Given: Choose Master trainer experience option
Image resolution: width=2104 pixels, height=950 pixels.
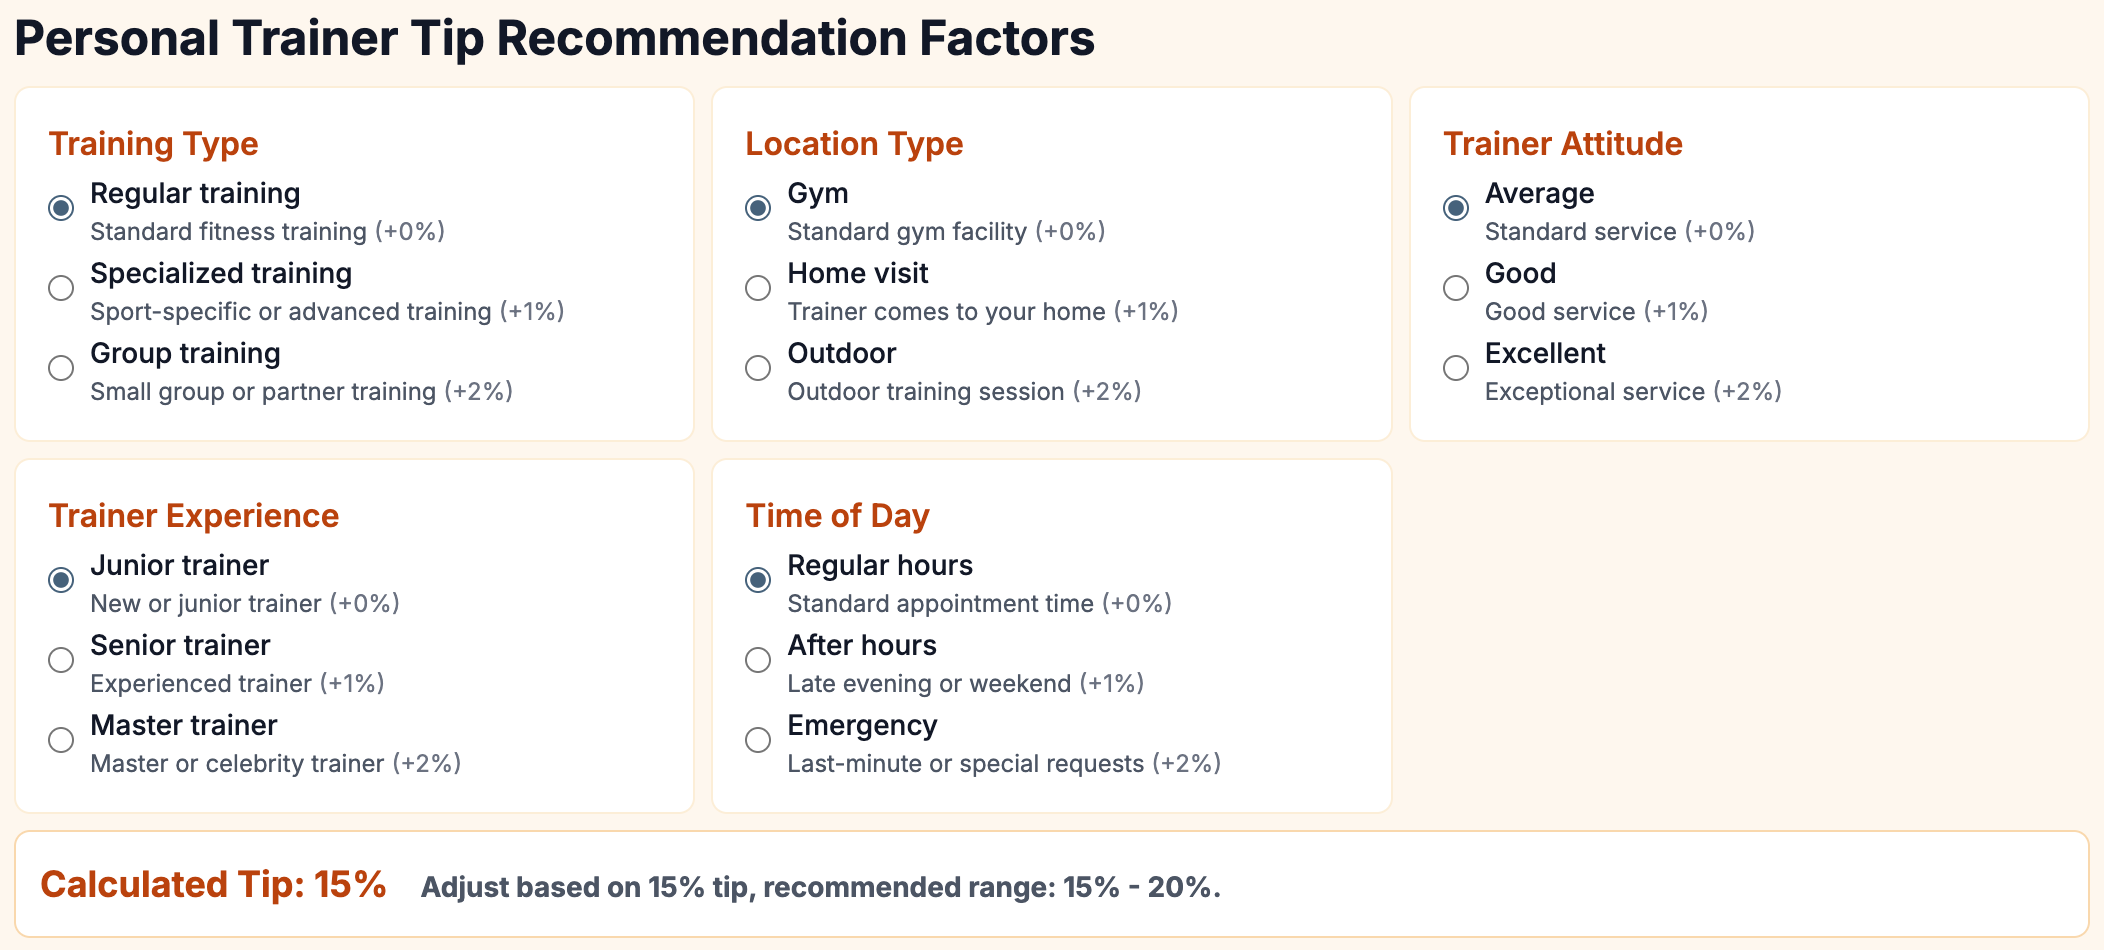Looking at the screenshot, I should click(x=61, y=740).
